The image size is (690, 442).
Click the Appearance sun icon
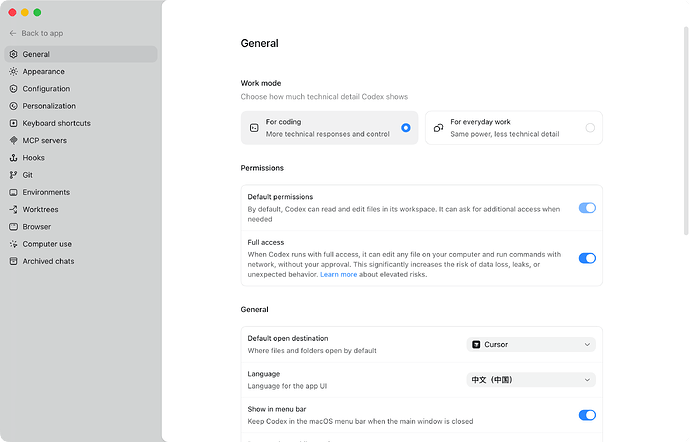tap(14, 71)
